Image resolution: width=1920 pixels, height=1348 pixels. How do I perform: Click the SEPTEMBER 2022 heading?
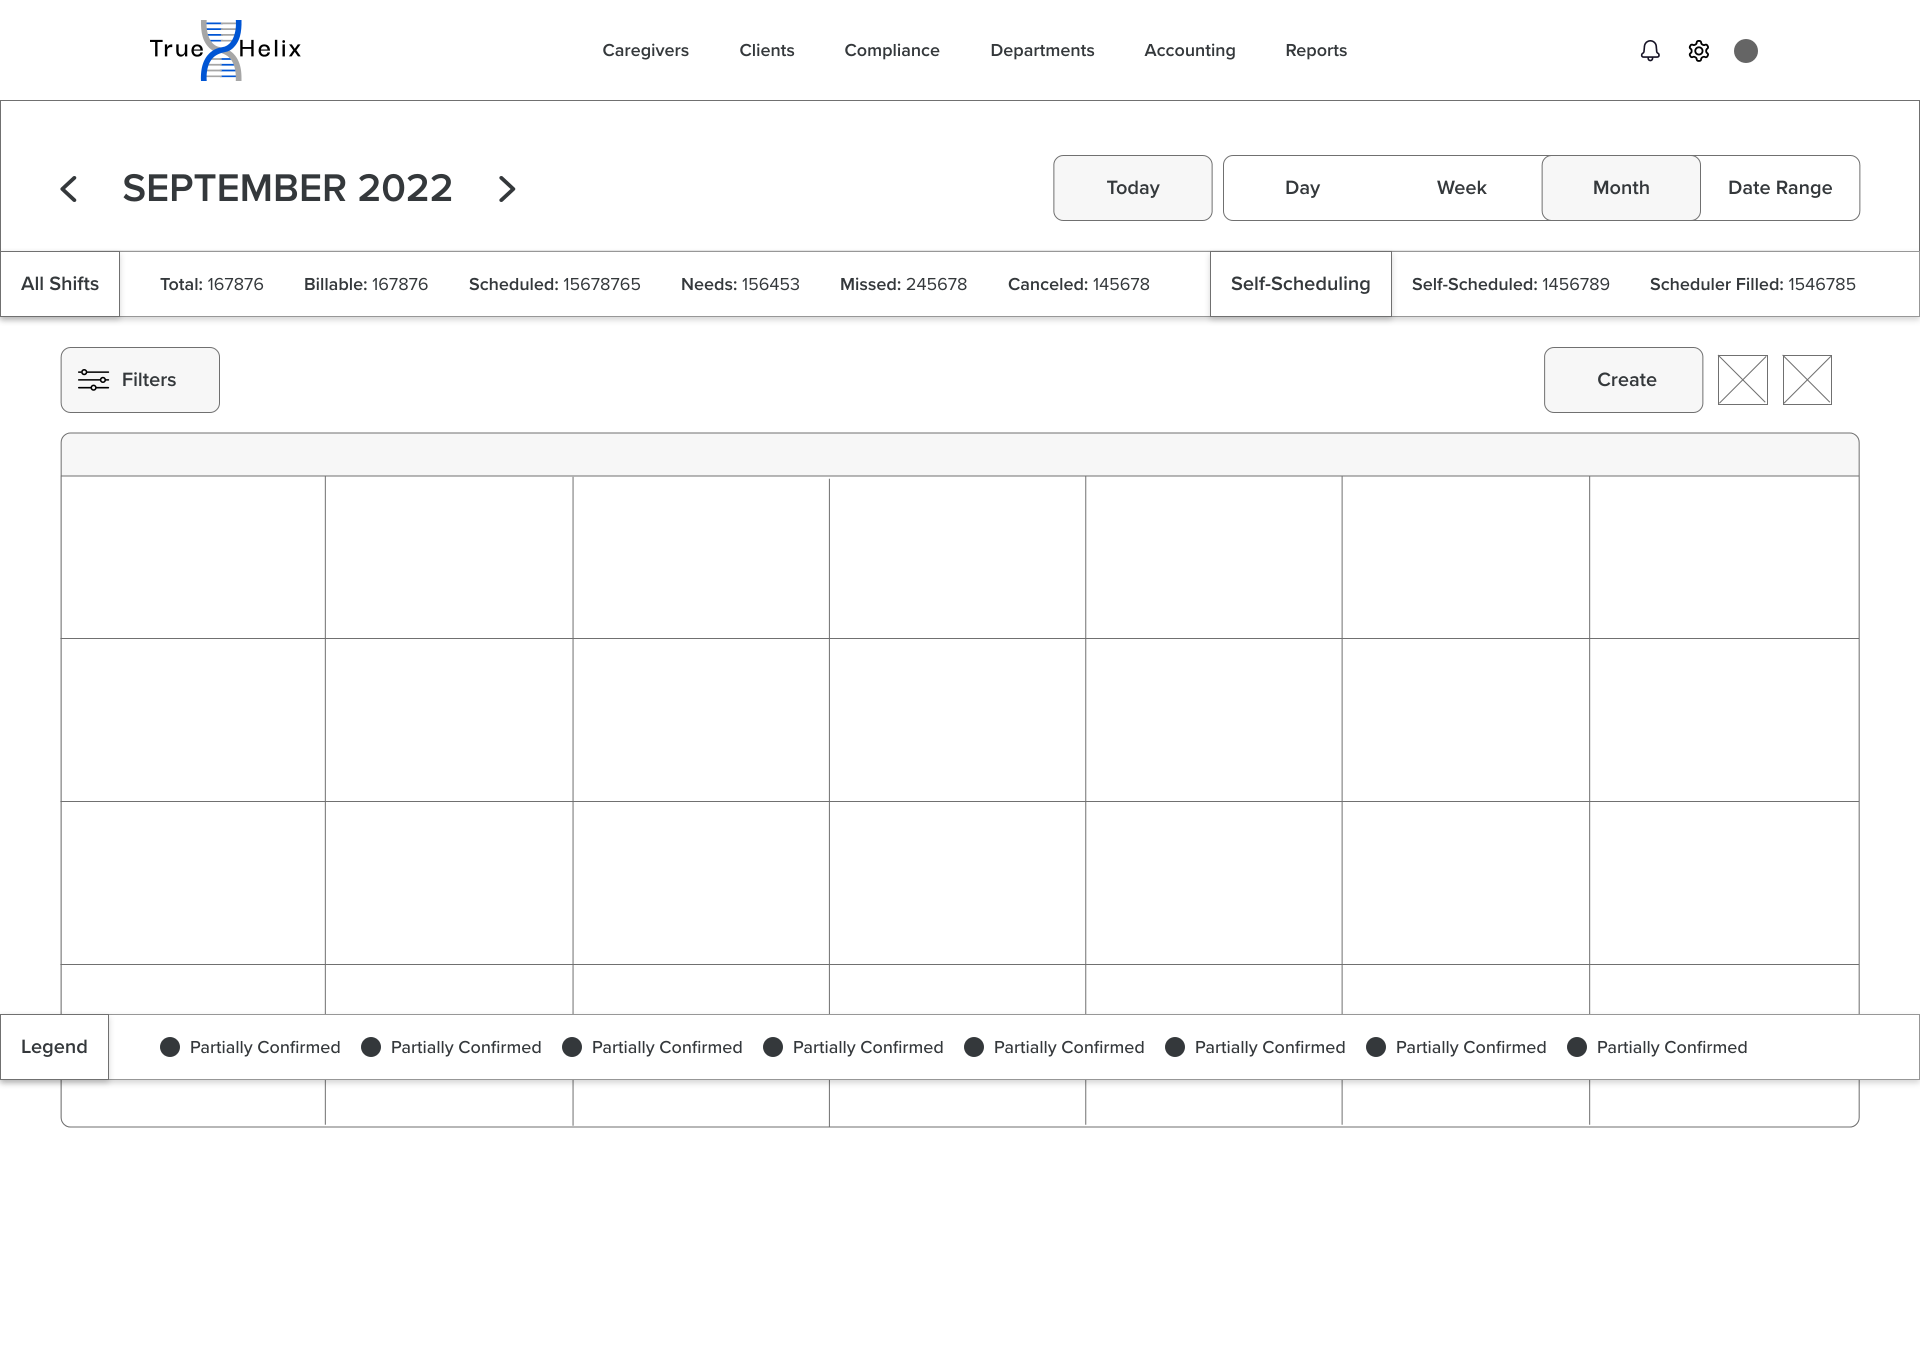click(287, 188)
